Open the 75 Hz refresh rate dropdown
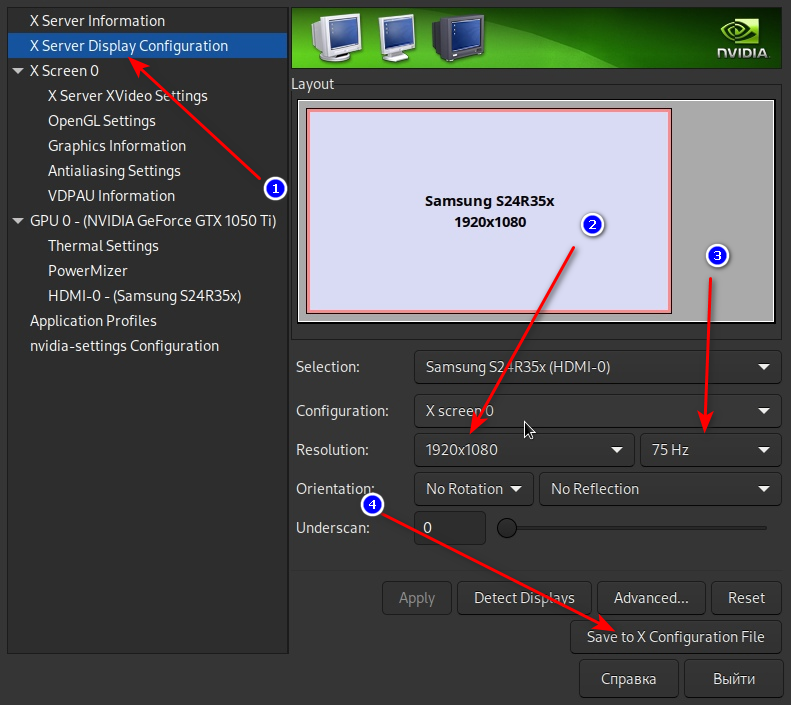 tap(710, 450)
